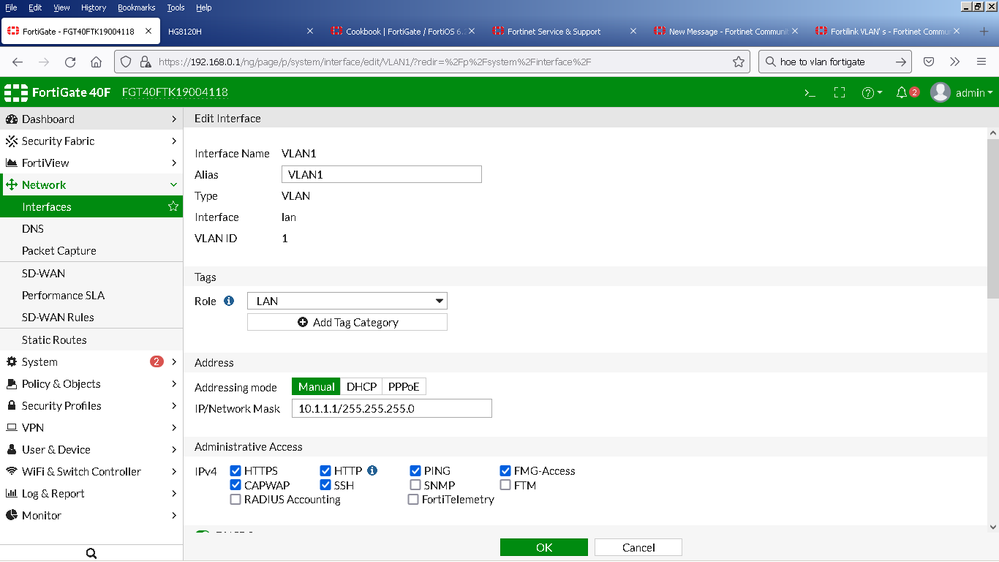Open the browser History menu
This screenshot has width=999, height=562.
[x=93, y=8]
